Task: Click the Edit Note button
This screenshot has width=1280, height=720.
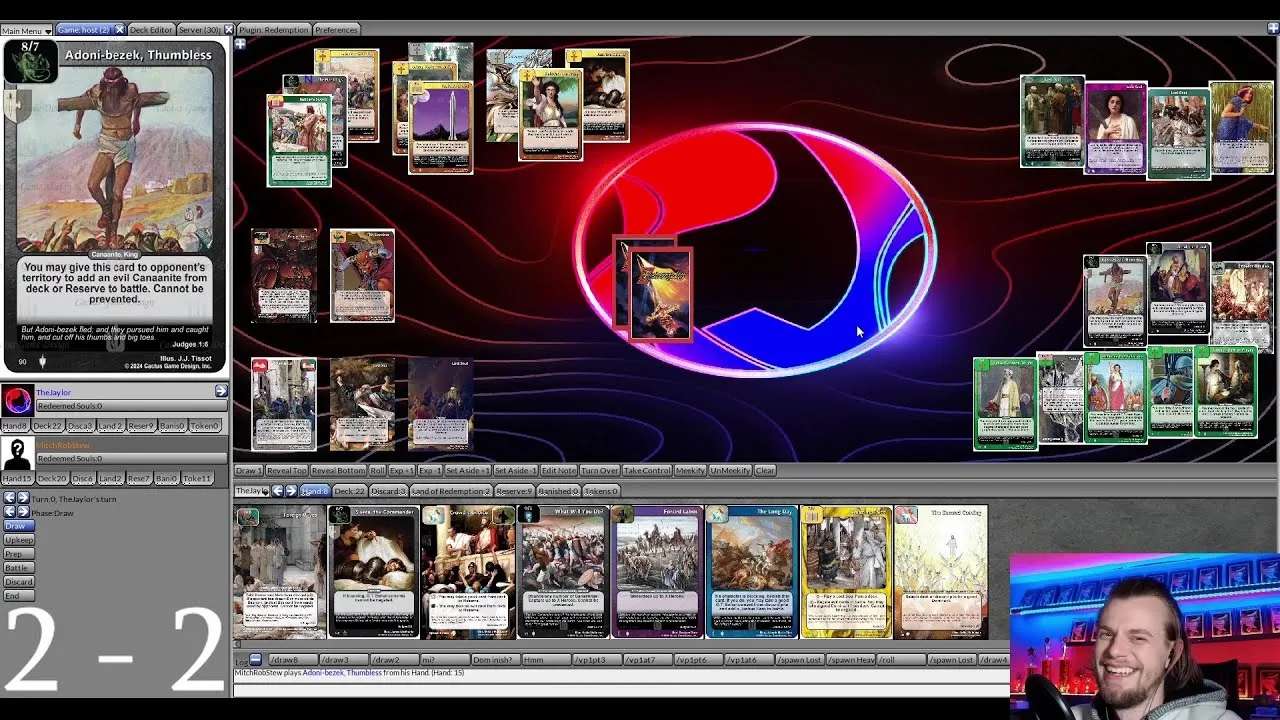Action: coord(558,470)
